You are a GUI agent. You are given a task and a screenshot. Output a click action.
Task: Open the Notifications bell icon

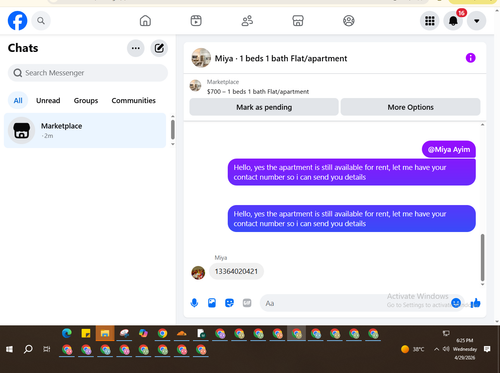click(x=453, y=21)
